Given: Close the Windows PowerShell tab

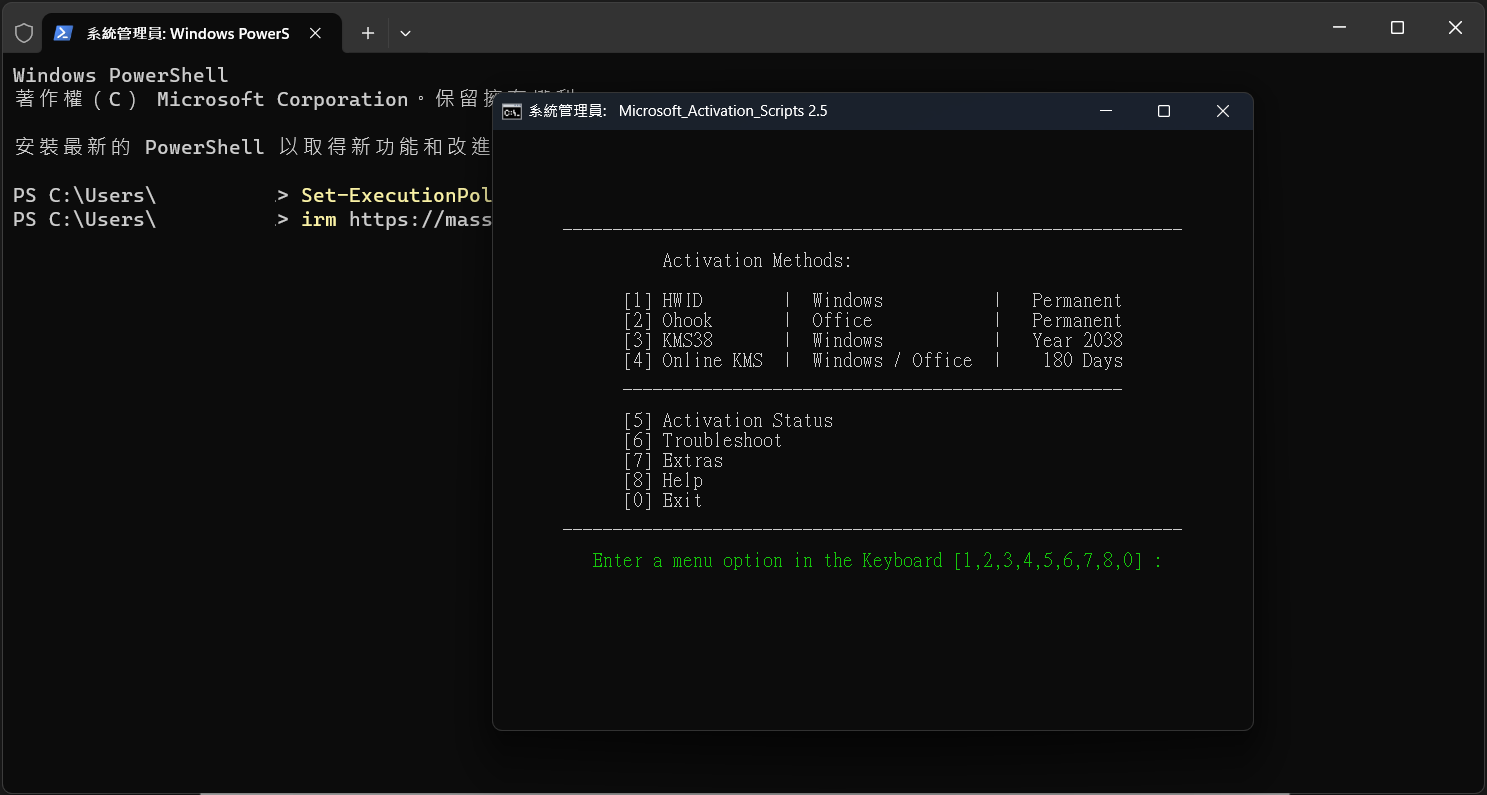Looking at the screenshot, I should click(x=315, y=33).
